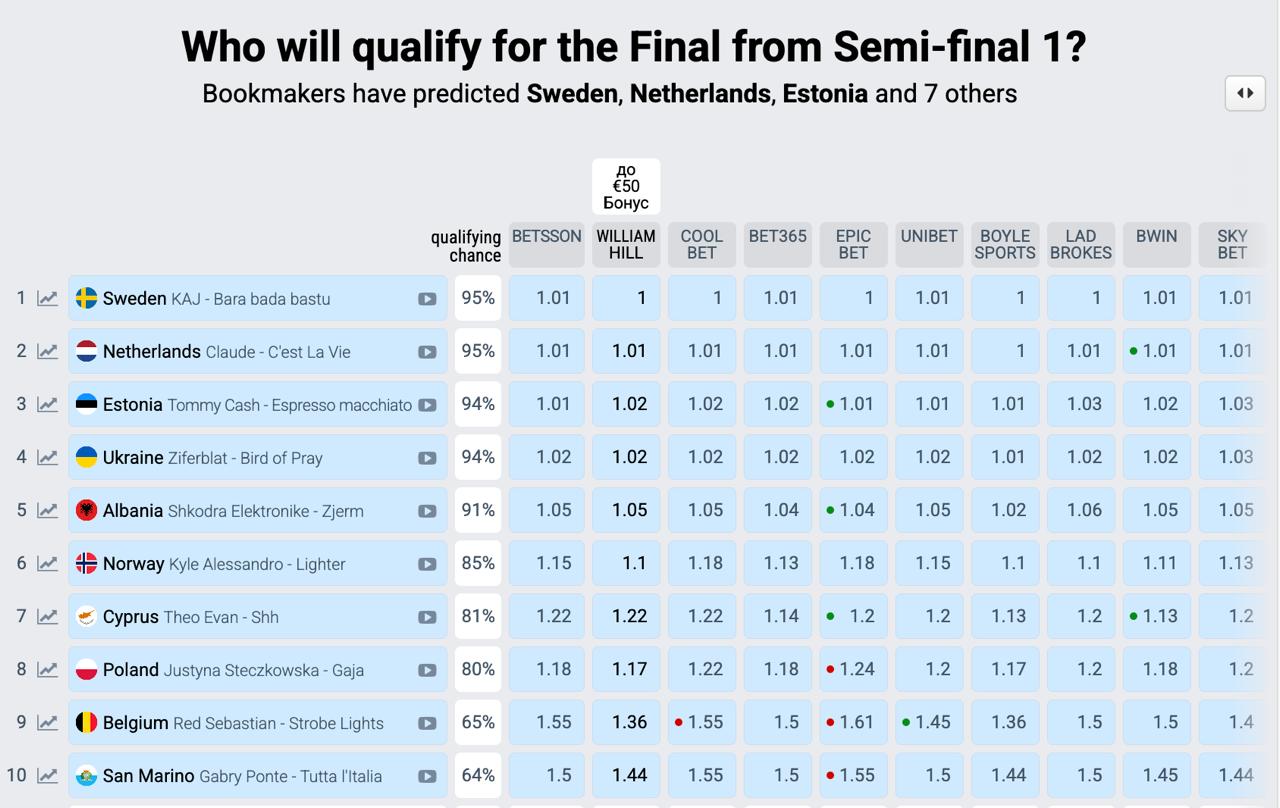The image size is (1280, 808).
Task: Open the Cyprus odds history chart
Action: pos(47,617)
